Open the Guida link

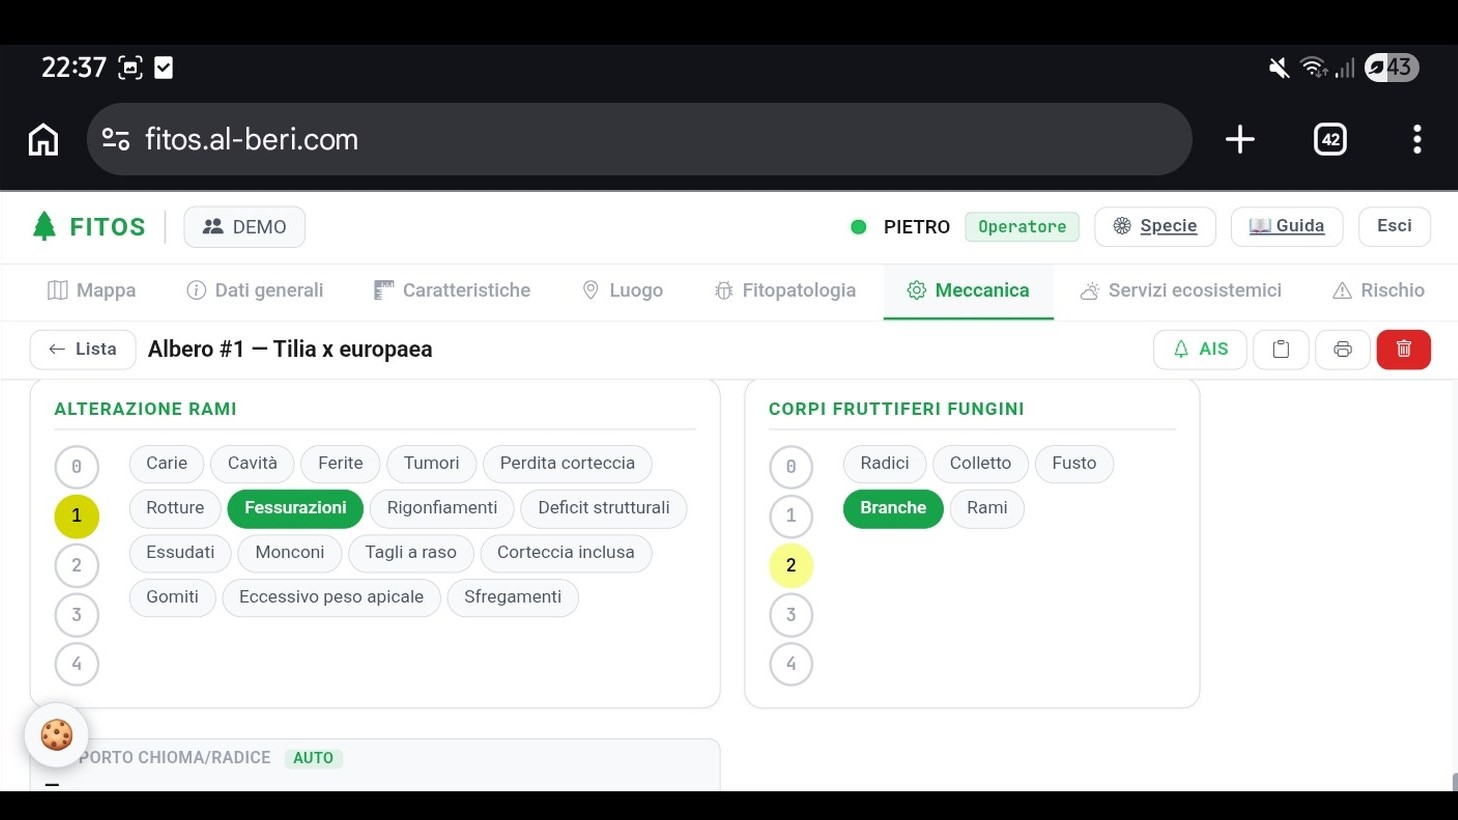[1287, 226]
